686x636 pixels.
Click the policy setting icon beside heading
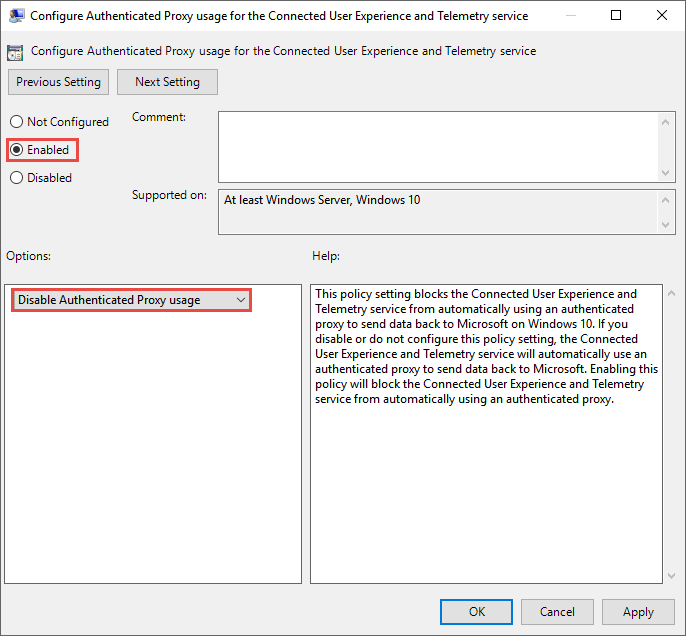tap(16, 52)
